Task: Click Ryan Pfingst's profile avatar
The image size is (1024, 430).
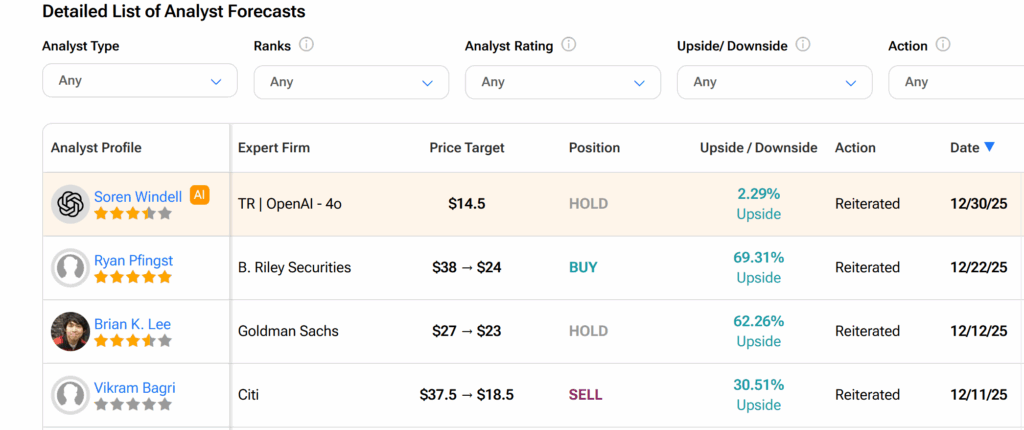Action: tap(70, 268)
